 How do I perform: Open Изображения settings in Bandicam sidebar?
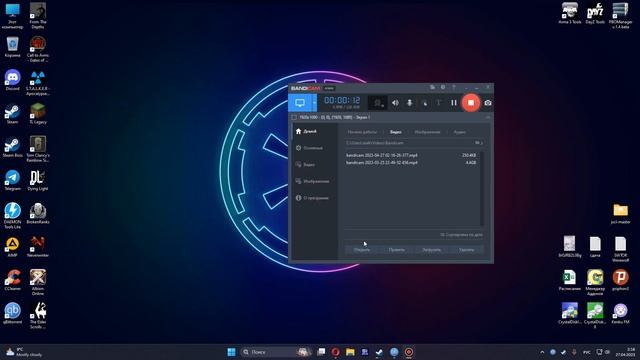click(x=314, y=181)
